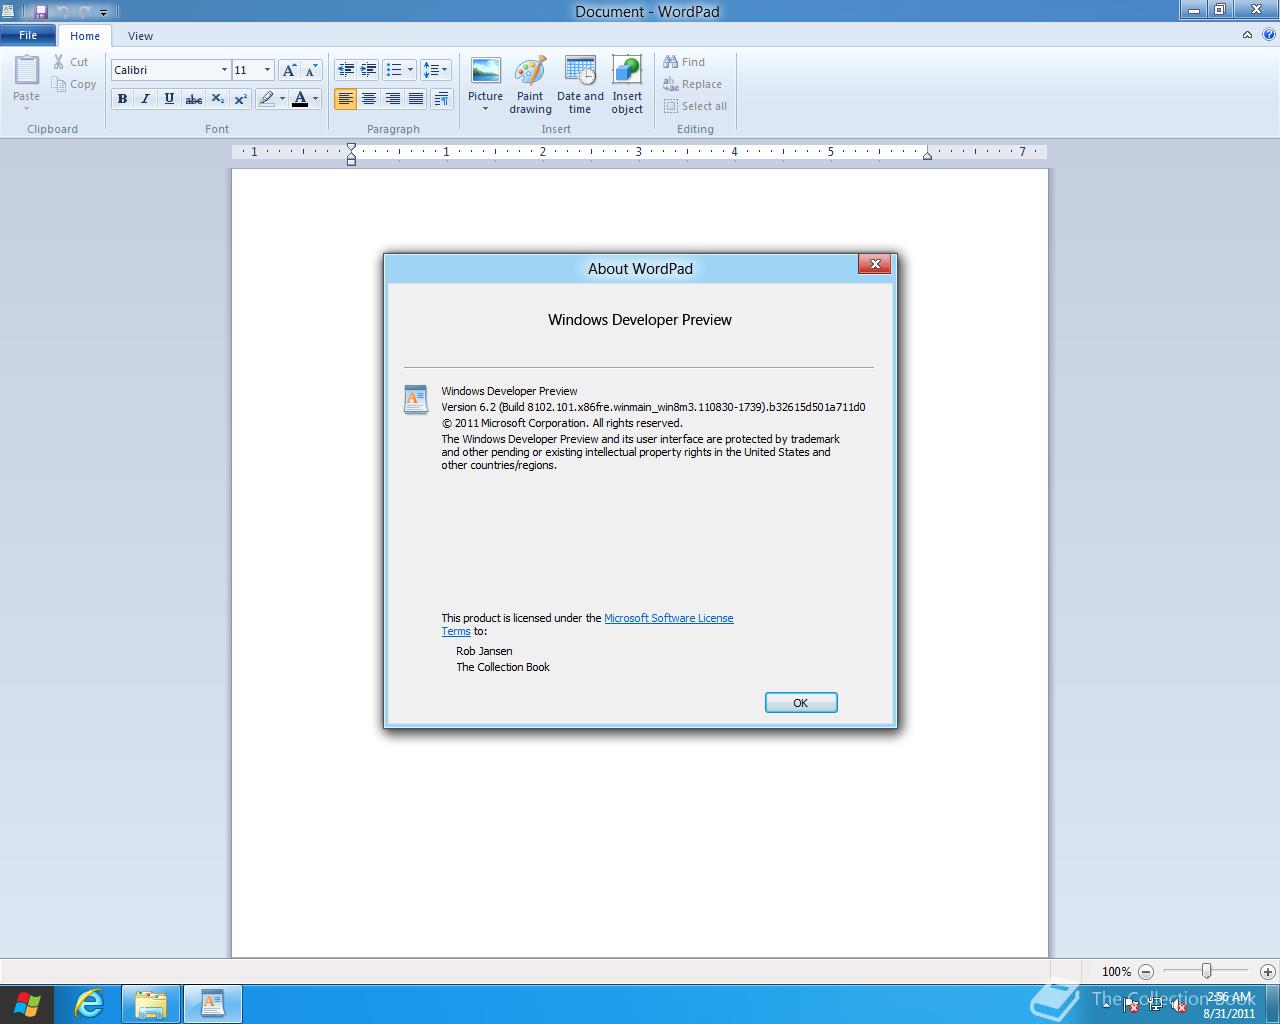Expand the font size 11 dropdown
The width and height of the screenshot is (1280, 1024).
tap(267, 70)
